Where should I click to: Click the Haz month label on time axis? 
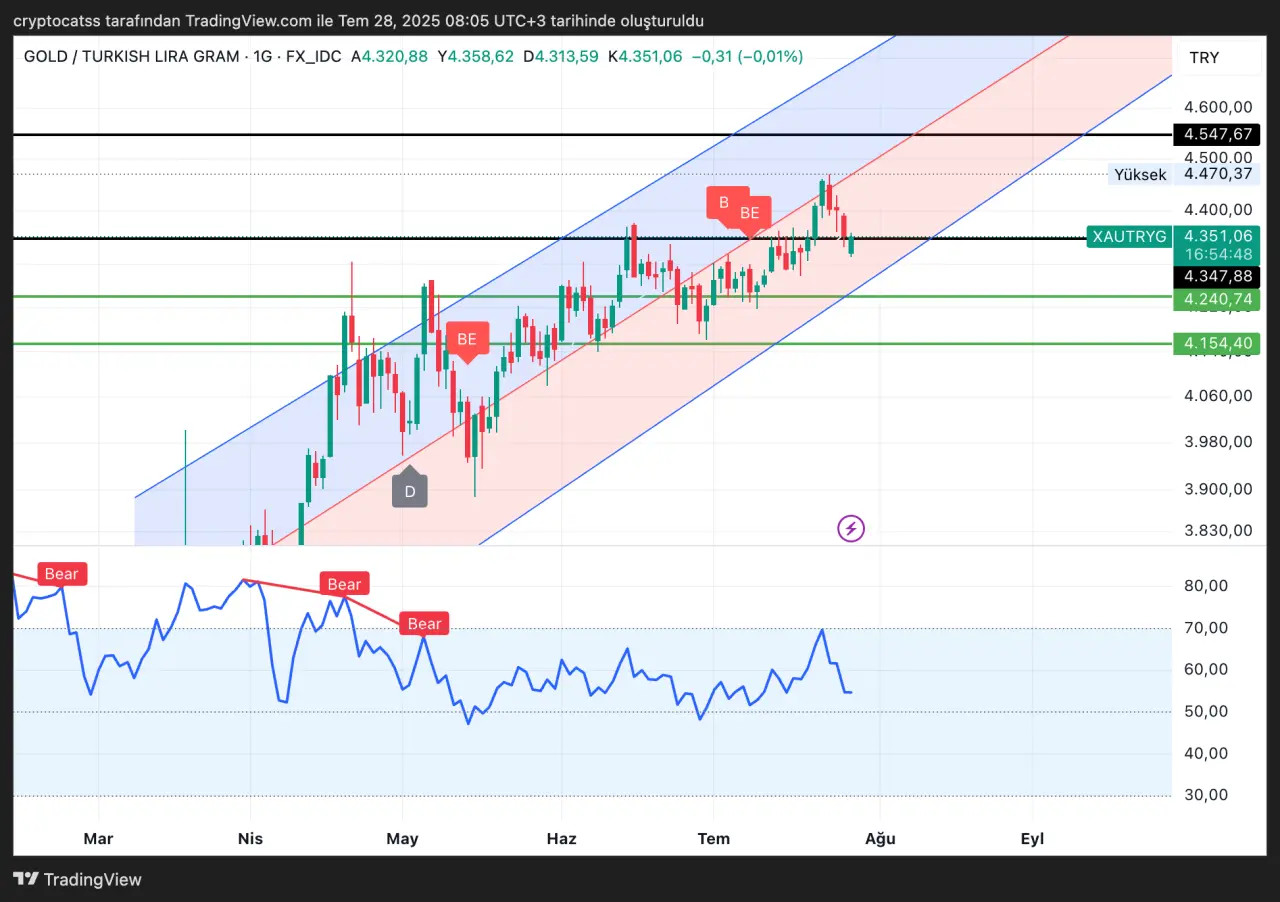coord(561,838)
